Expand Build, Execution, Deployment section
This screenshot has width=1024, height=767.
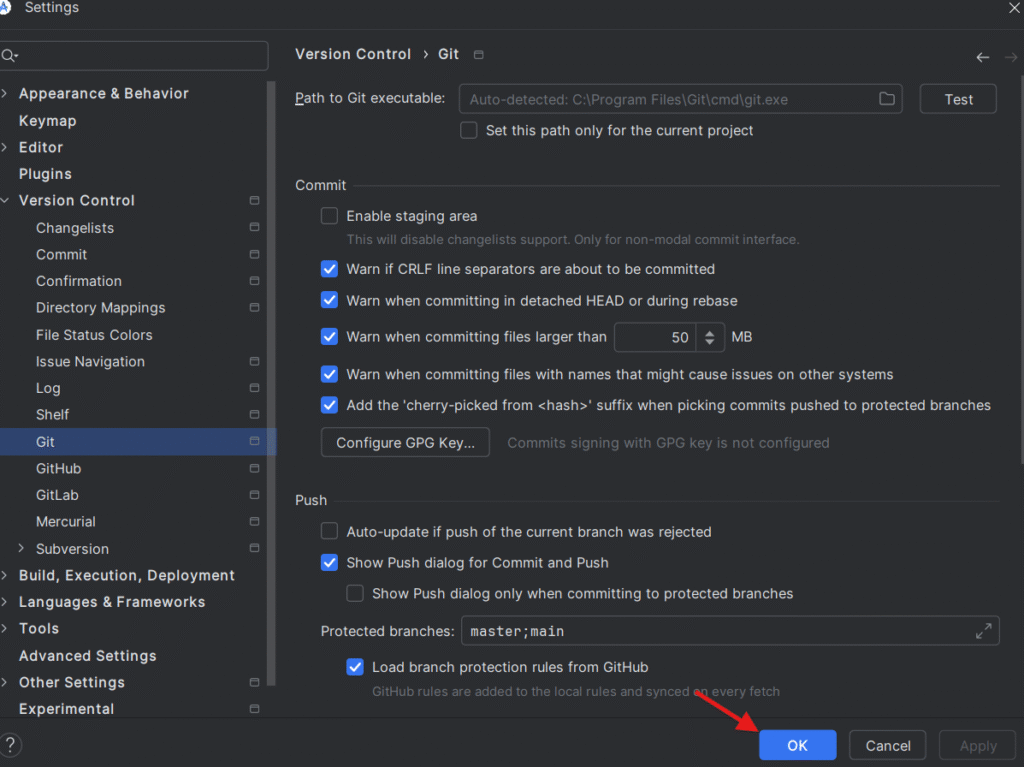5,576
